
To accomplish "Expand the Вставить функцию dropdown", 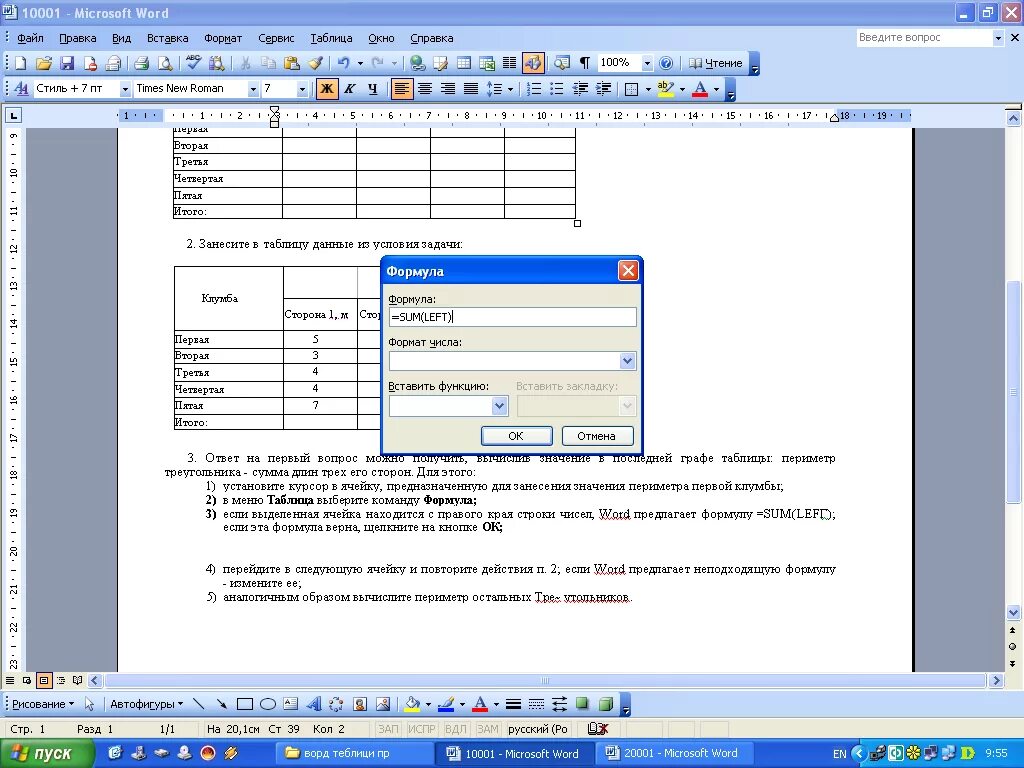I will 499,406.
